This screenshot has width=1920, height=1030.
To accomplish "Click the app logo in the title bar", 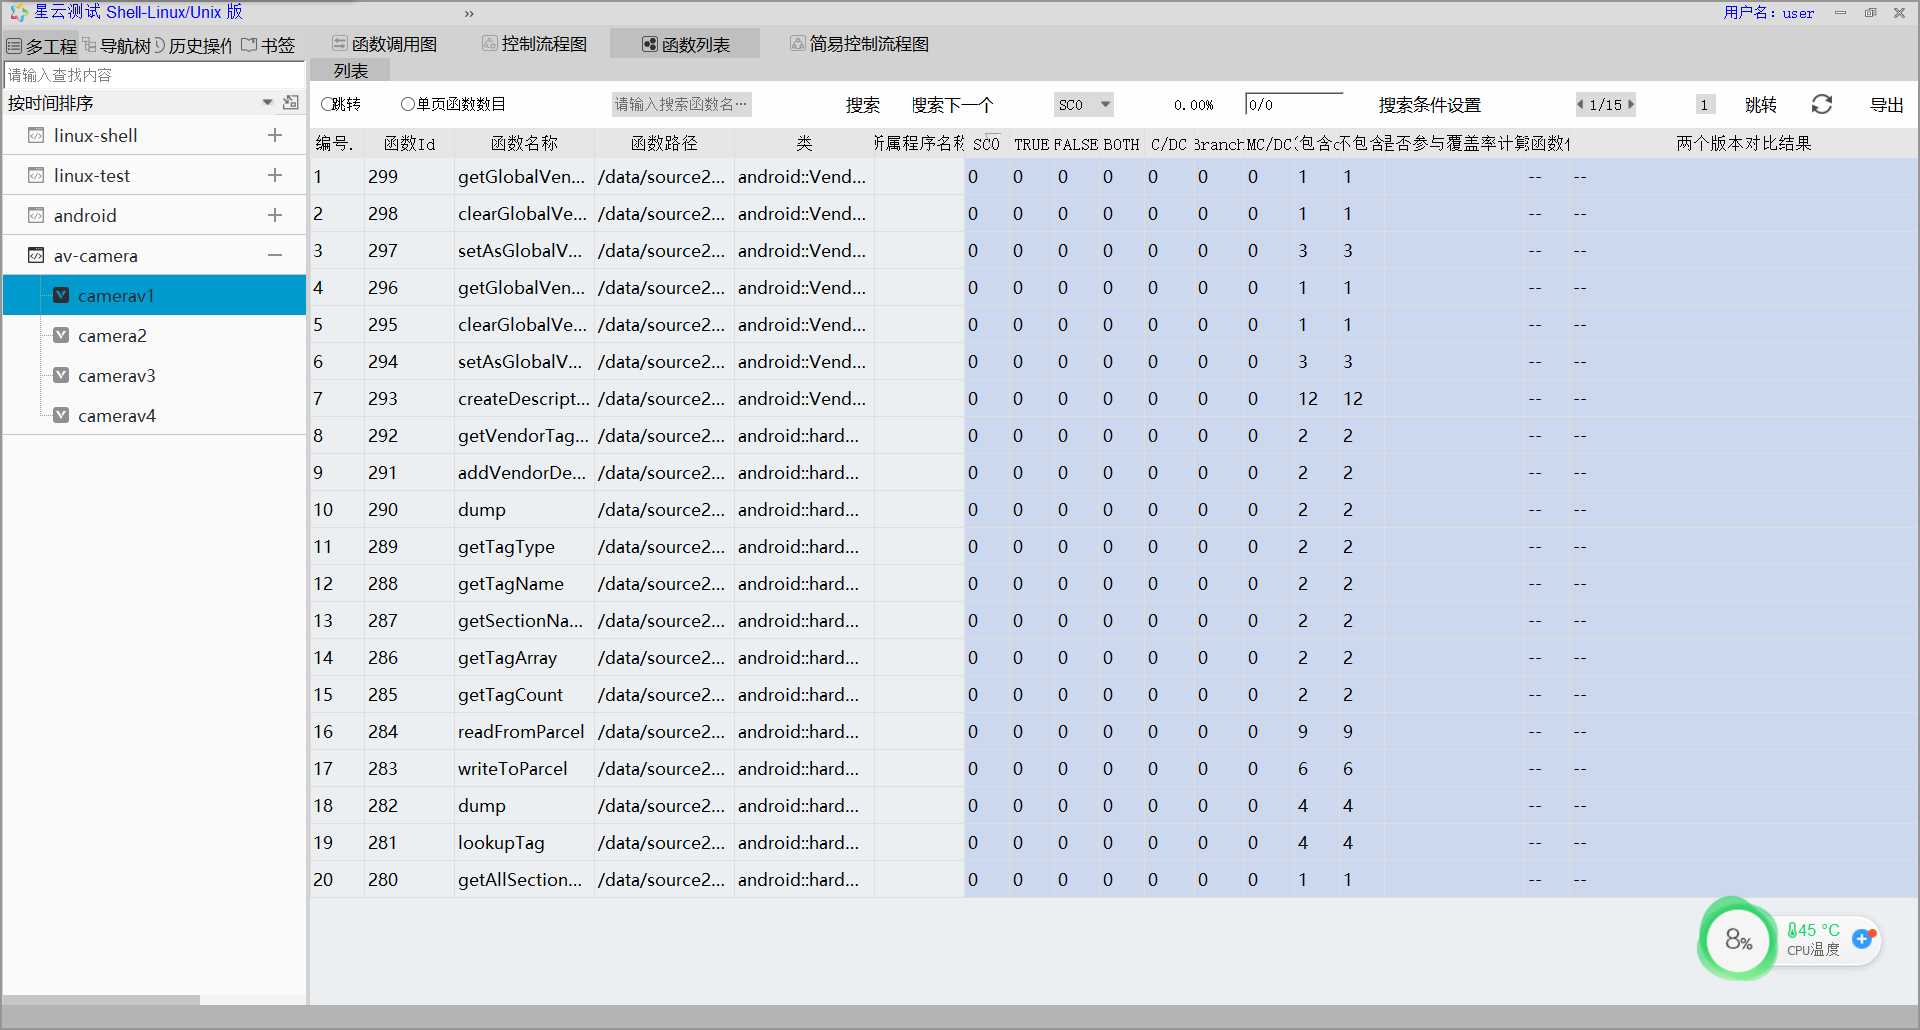I will 18,12.
